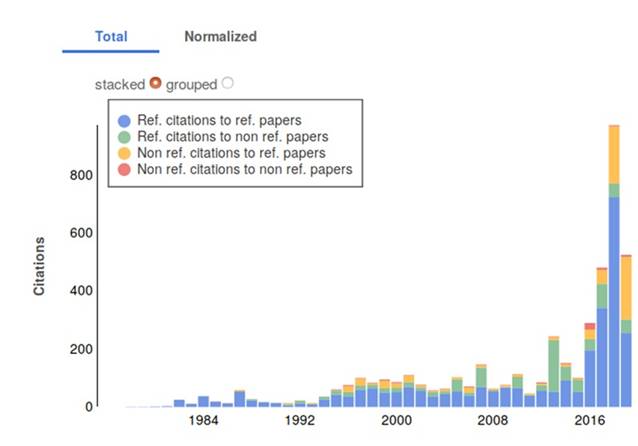Click blue legend dot for ref. papers
638x446 pixels.
[x=124, y=120]
